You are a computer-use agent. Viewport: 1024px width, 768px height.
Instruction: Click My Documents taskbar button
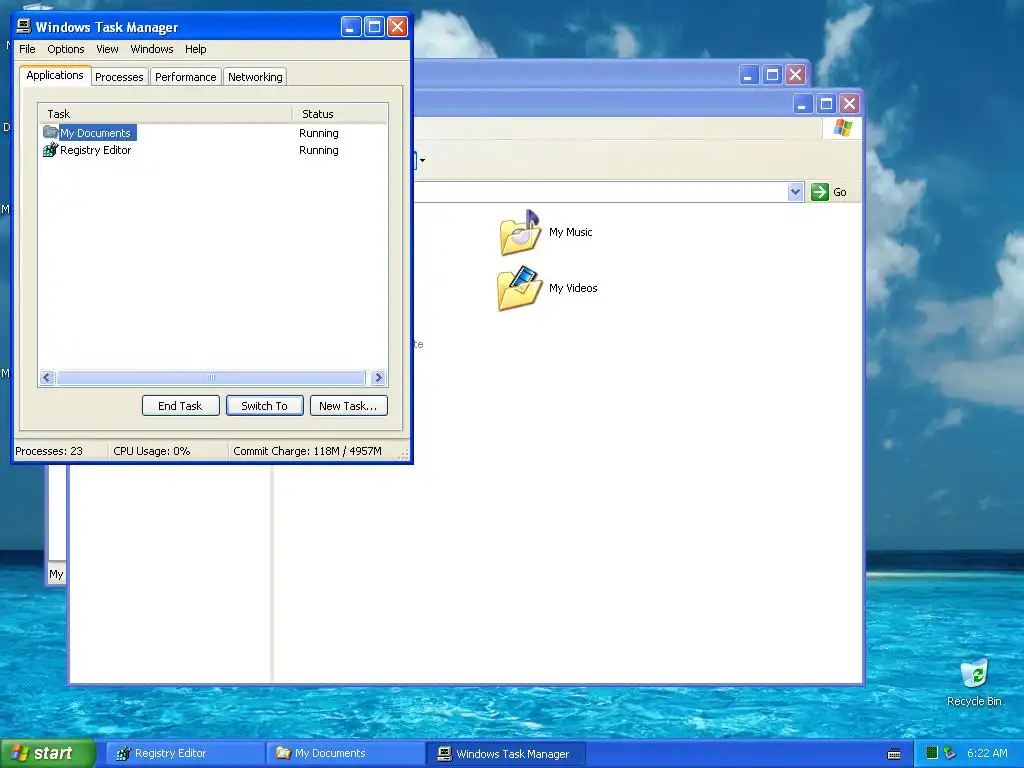(345, 753)
